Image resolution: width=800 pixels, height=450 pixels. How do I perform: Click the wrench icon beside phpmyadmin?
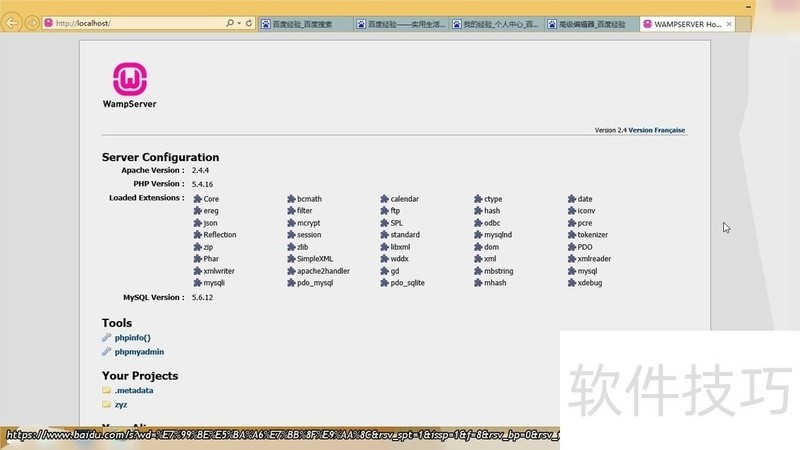pos(106,352)
